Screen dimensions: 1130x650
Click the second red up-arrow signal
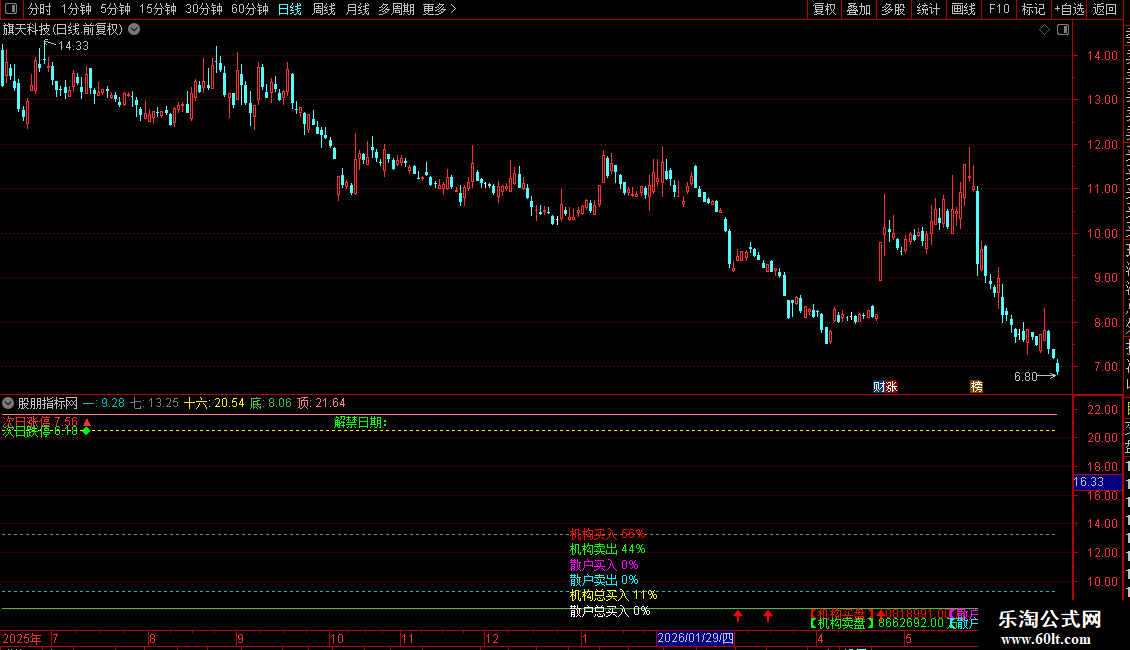(x=768, y=616)
